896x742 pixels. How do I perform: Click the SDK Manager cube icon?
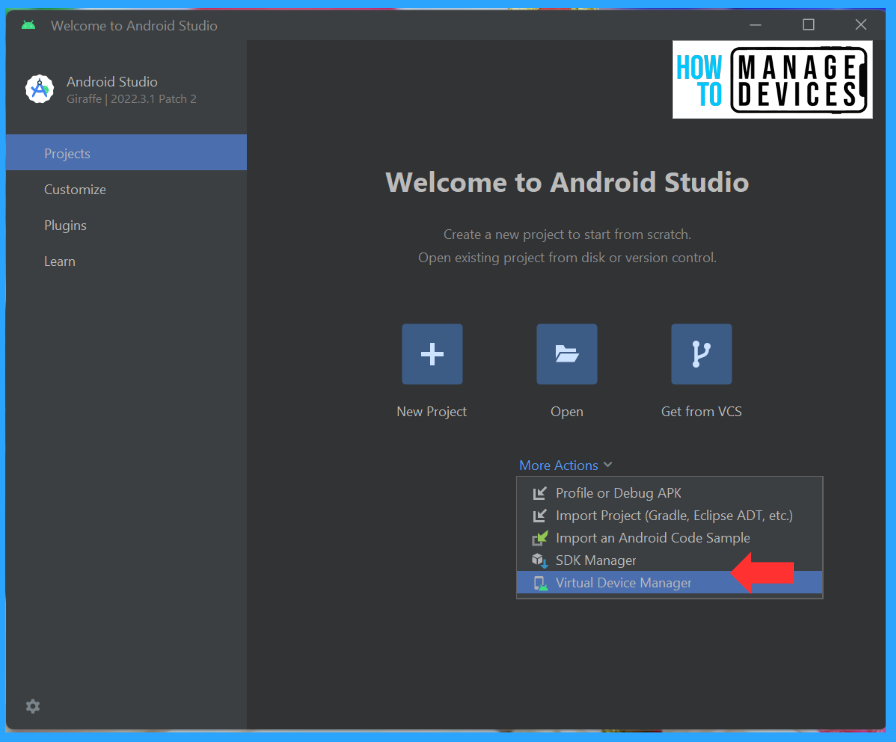coord(539,560)
